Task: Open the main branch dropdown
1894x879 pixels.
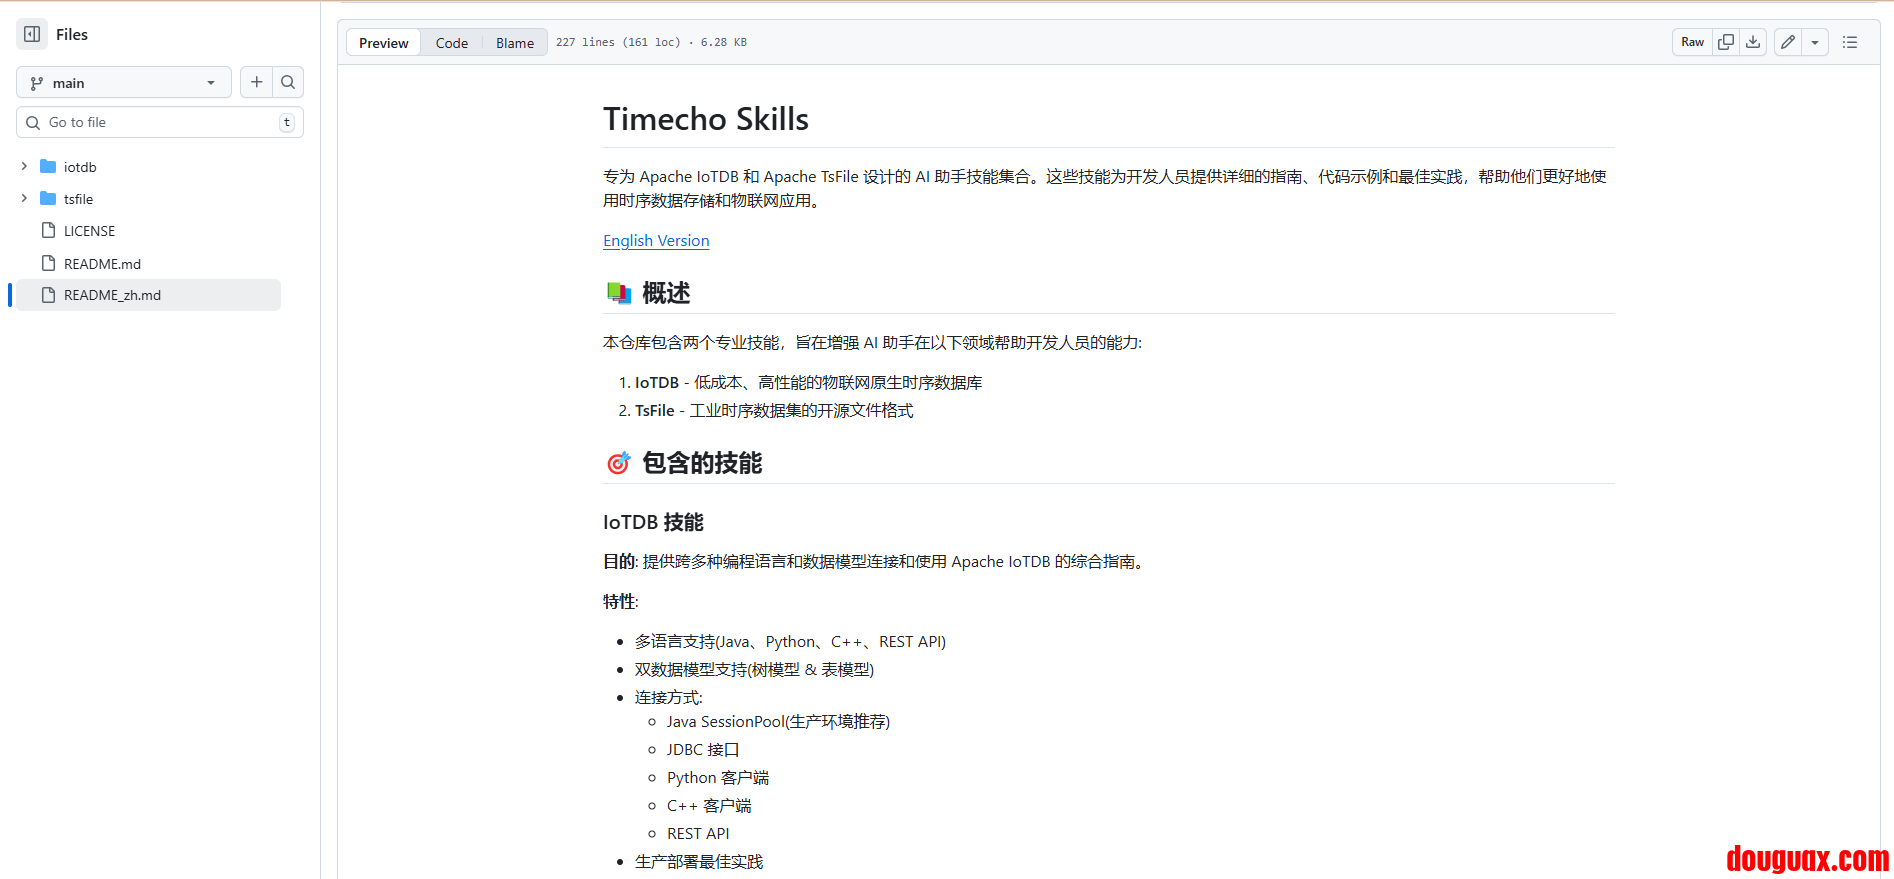Action: tap(123, 82)
